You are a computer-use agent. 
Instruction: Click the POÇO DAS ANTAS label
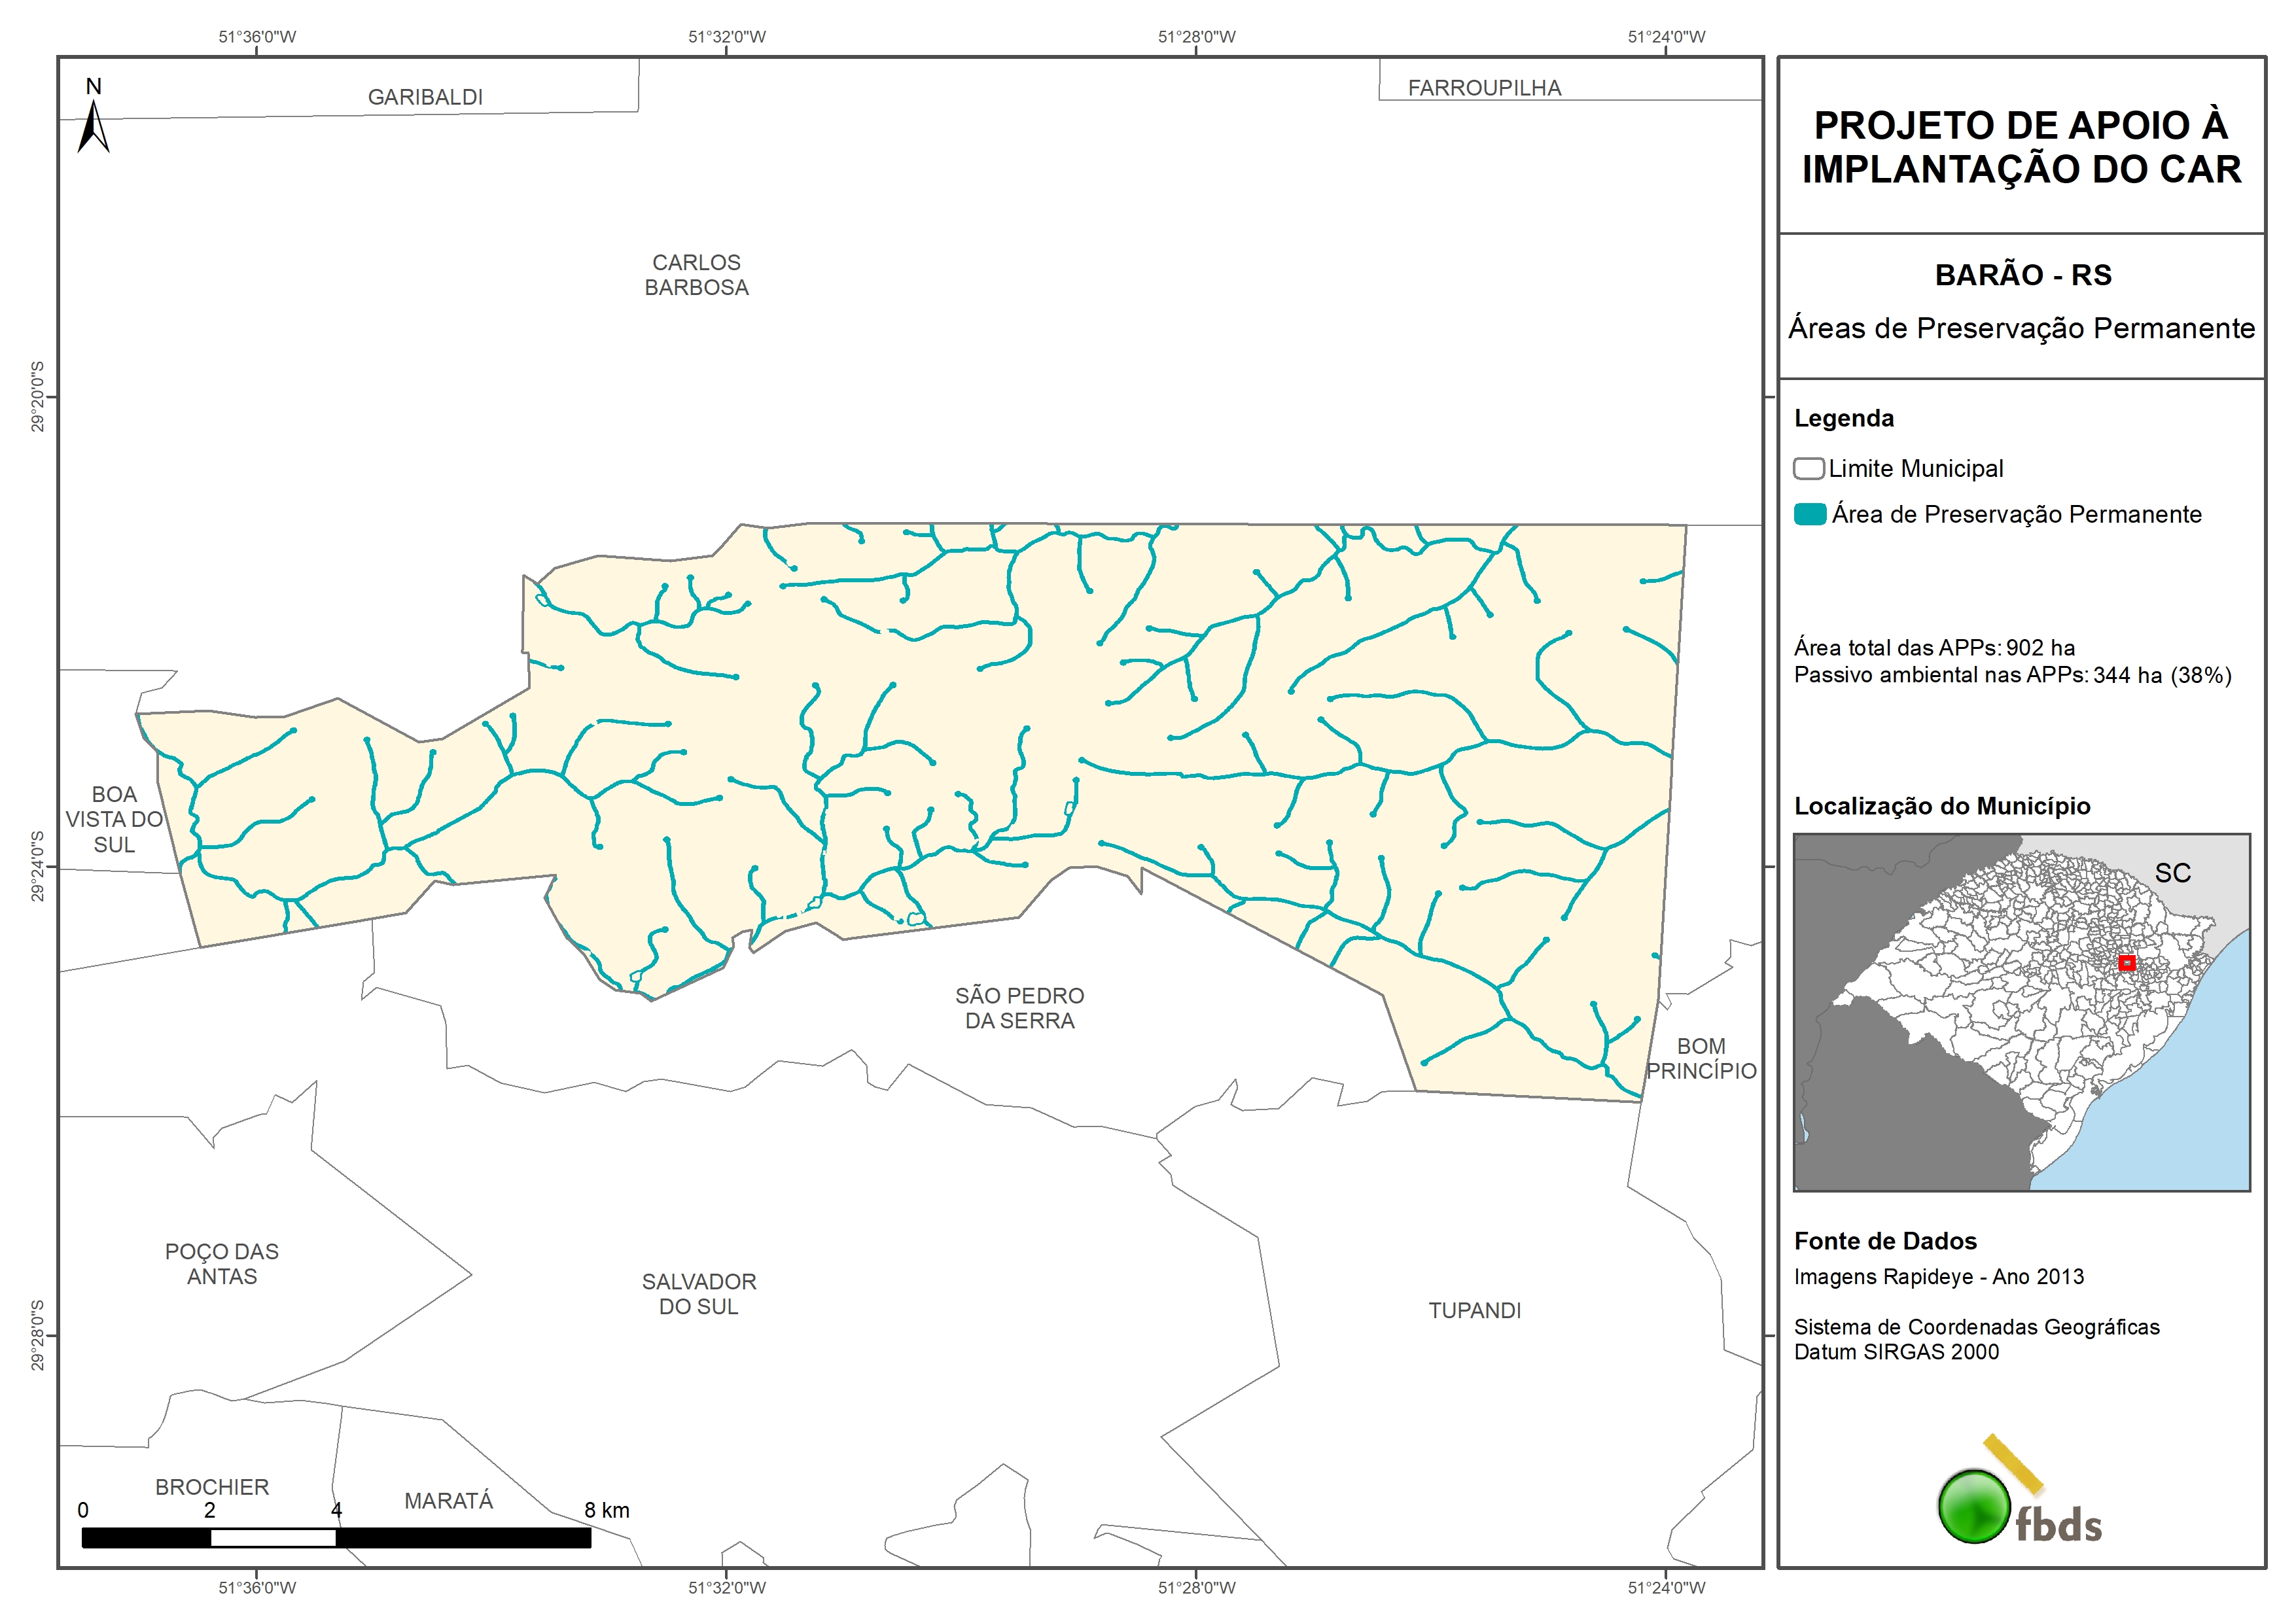[x=222, y=1264]
